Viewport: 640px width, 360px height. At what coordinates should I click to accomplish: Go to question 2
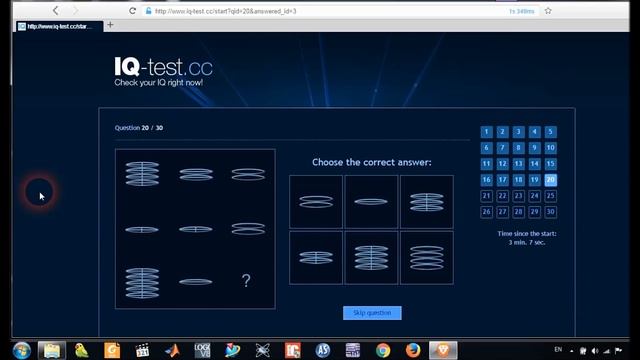click(x=502, y=132)
